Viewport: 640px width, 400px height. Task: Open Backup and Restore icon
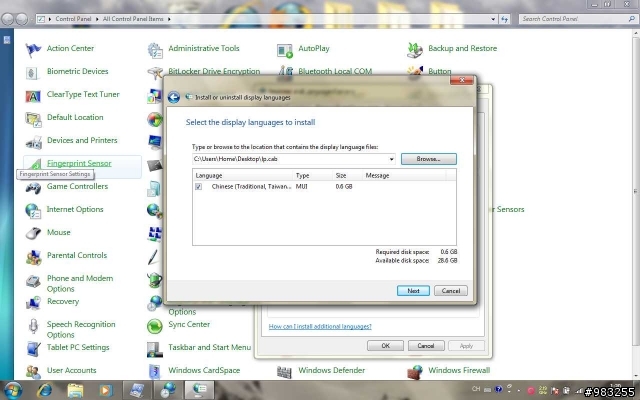(415, 50)
